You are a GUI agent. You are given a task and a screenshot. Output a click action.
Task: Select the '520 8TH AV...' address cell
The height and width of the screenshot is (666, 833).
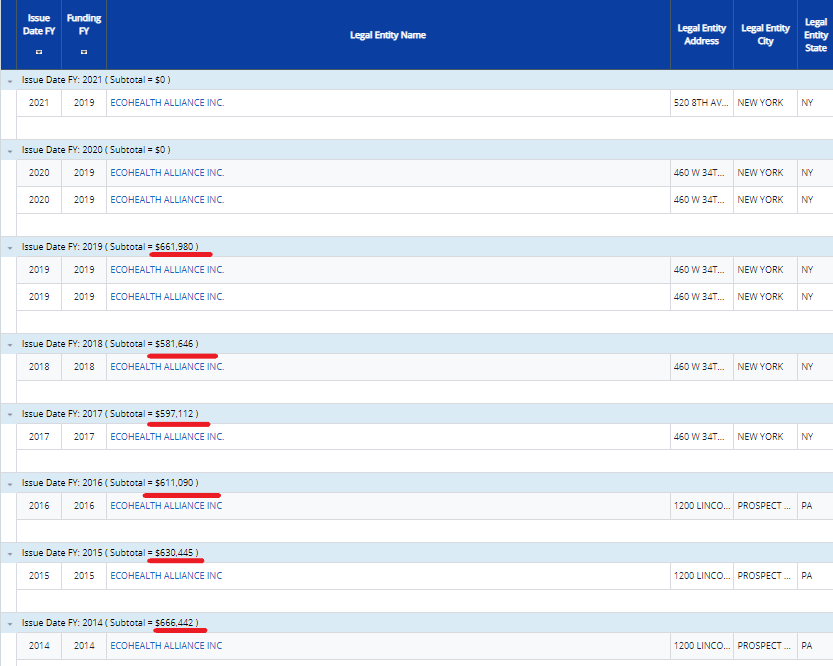click(702, 103)
